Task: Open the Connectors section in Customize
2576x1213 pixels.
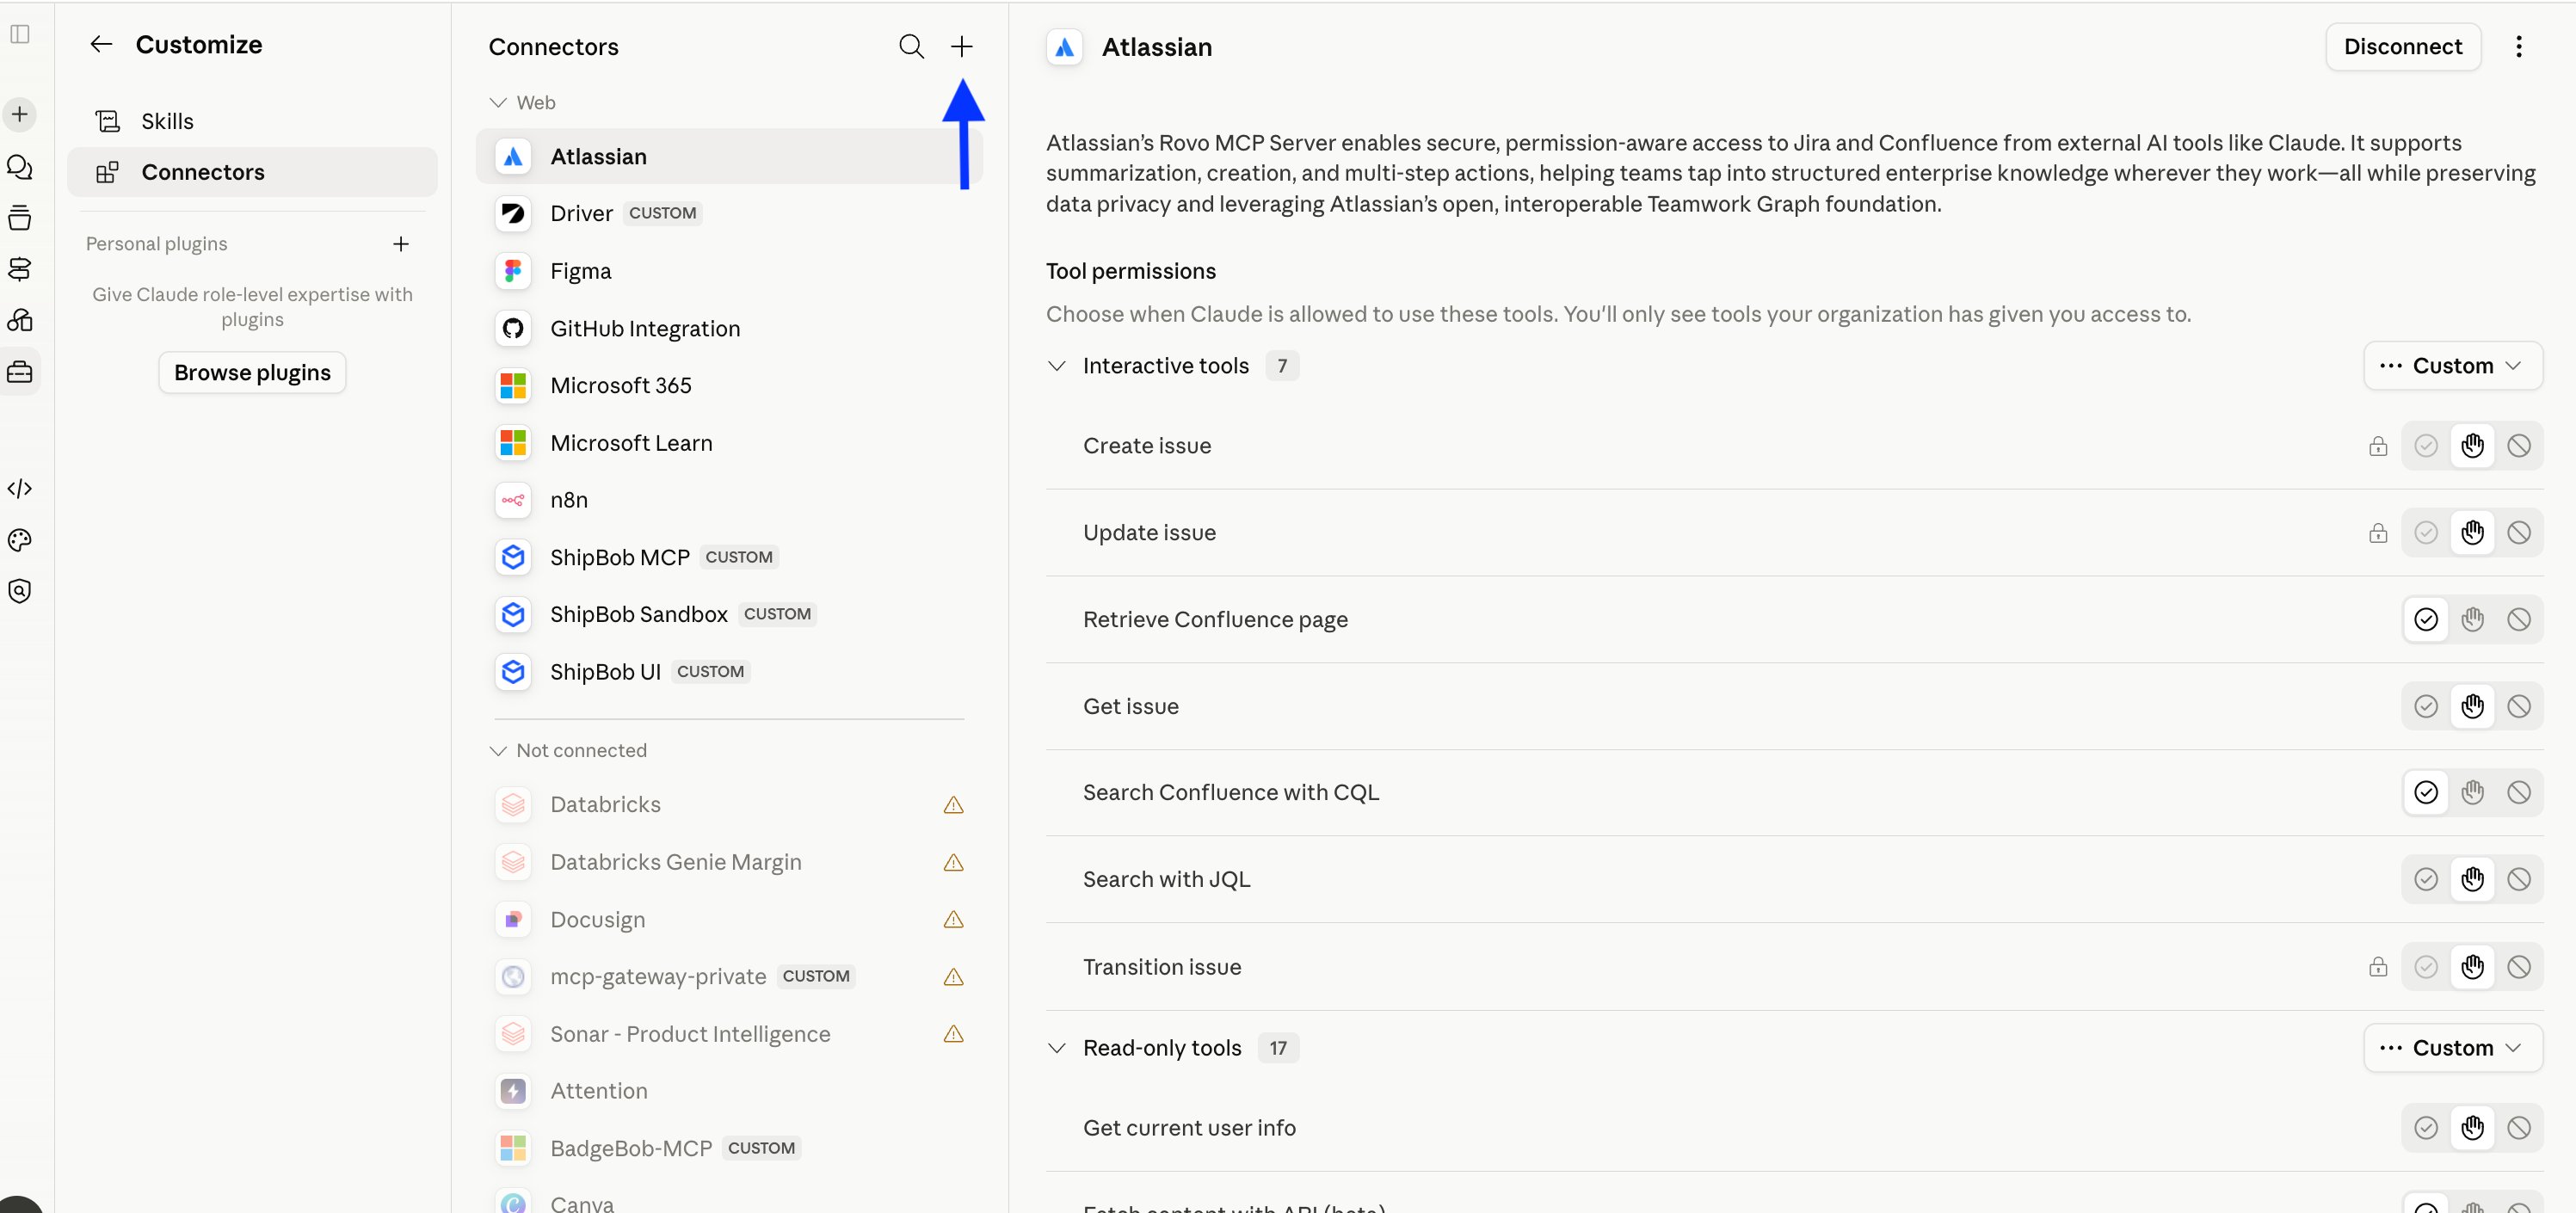Action: tap(252, 172)
